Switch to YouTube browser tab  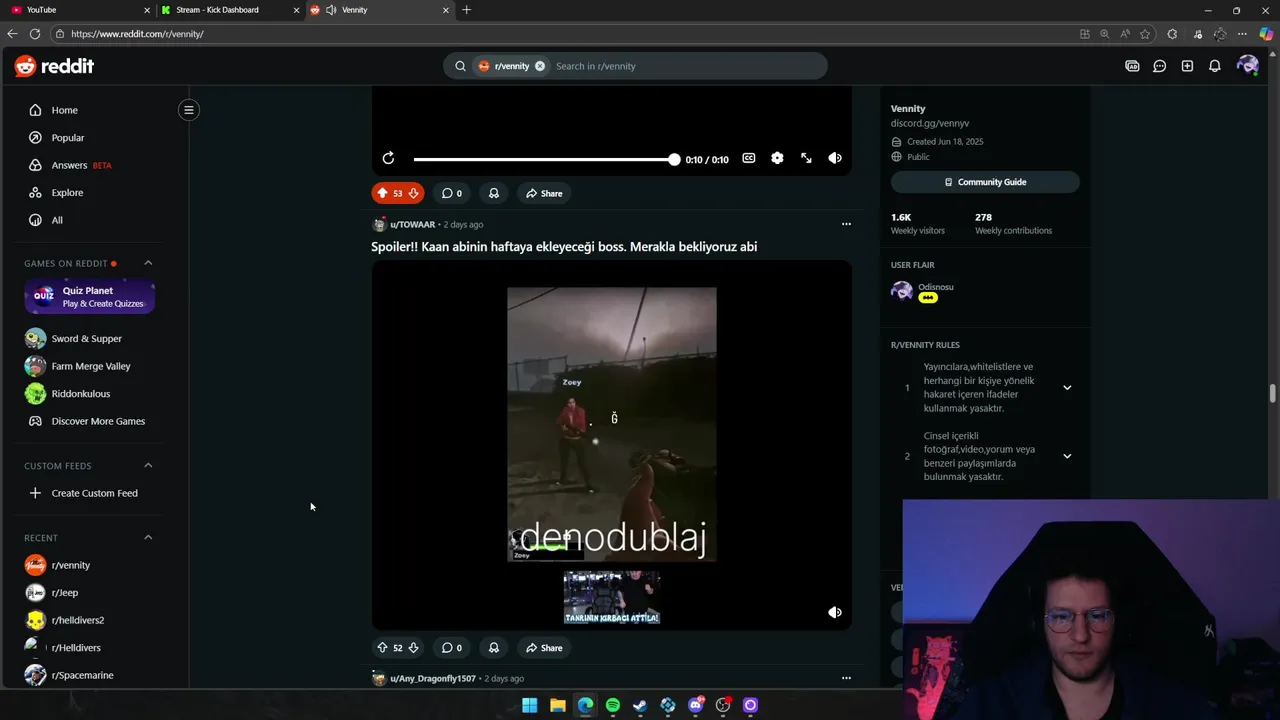[79, 10]
